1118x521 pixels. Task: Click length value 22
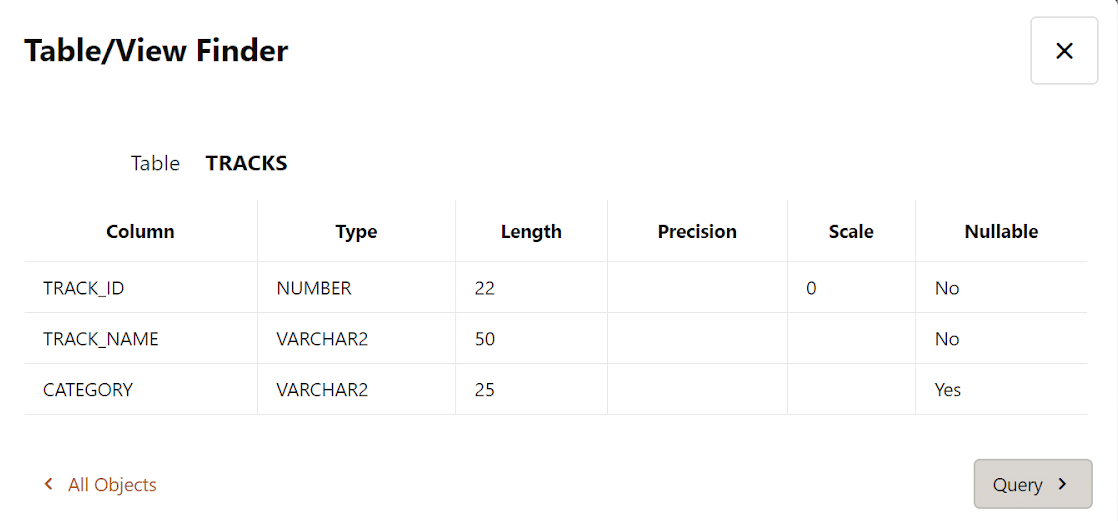pos(485,288)
